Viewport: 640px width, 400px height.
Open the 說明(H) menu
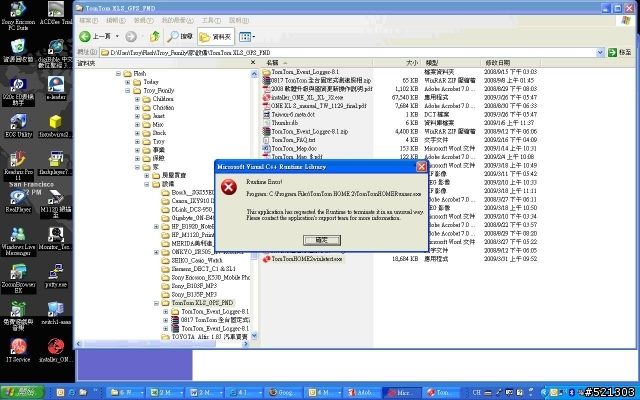[x=238, y=20]
